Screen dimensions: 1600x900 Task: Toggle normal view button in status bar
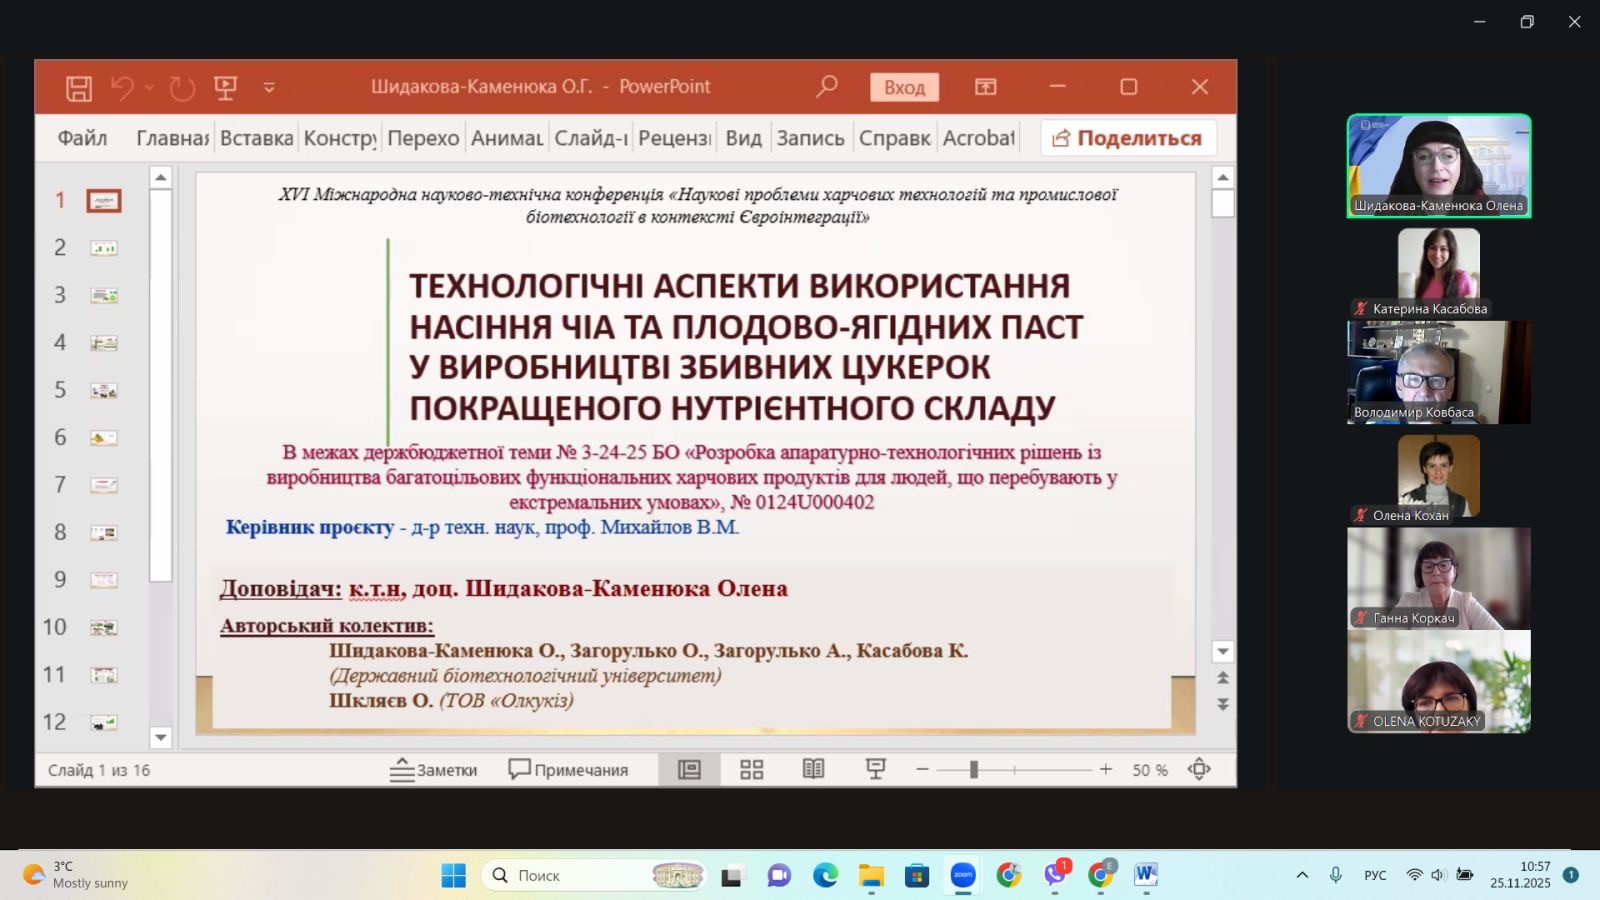pos(689,769)
